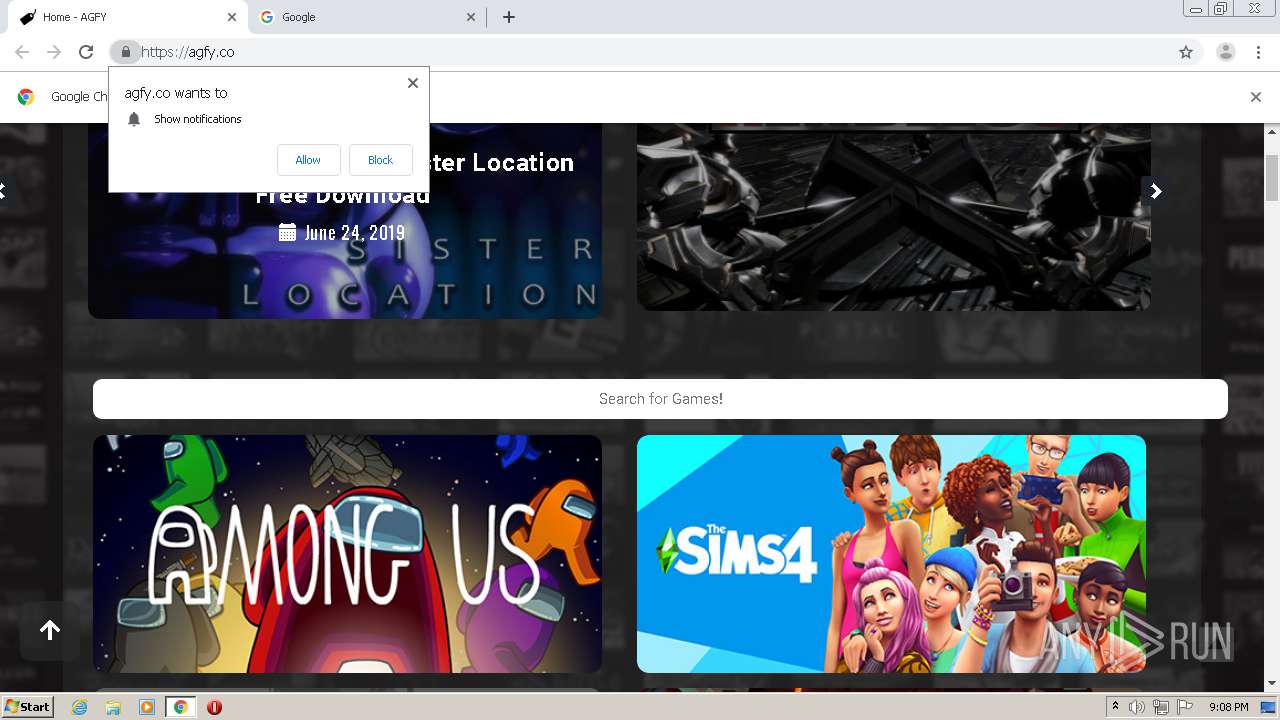
Task: Select the Home - AGFY tab
Action: 128,17
